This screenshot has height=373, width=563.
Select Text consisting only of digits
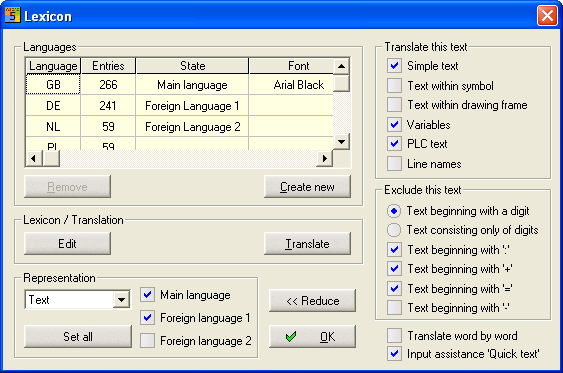[394, 230]
